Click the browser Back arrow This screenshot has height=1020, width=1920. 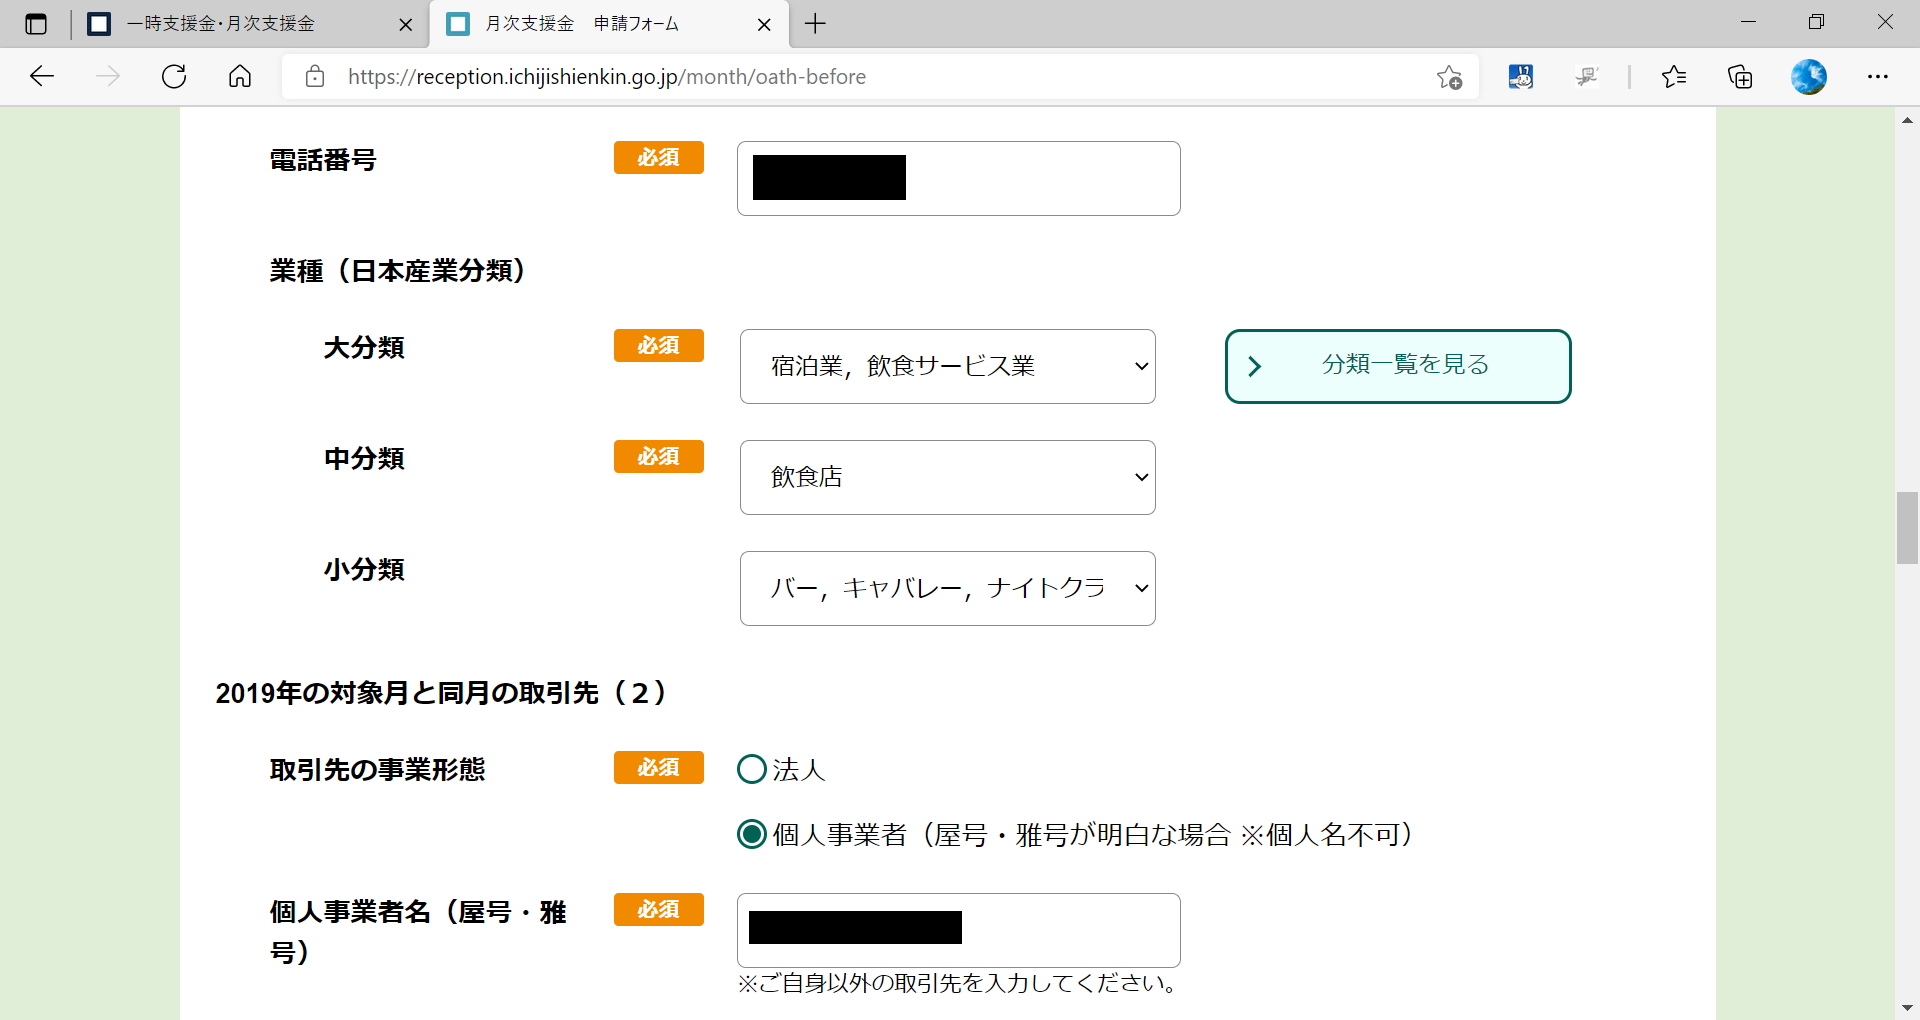[x=42, y=77]
